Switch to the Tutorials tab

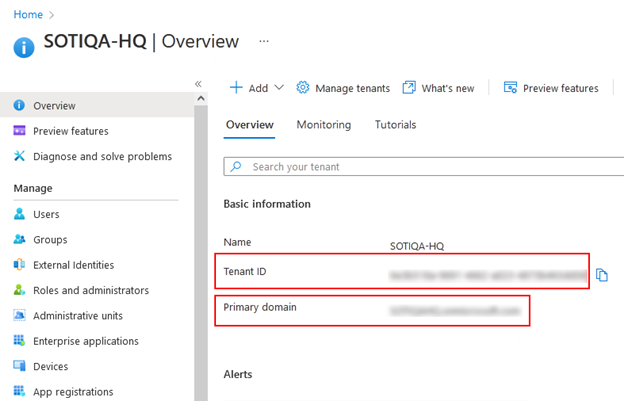[396, 125]
